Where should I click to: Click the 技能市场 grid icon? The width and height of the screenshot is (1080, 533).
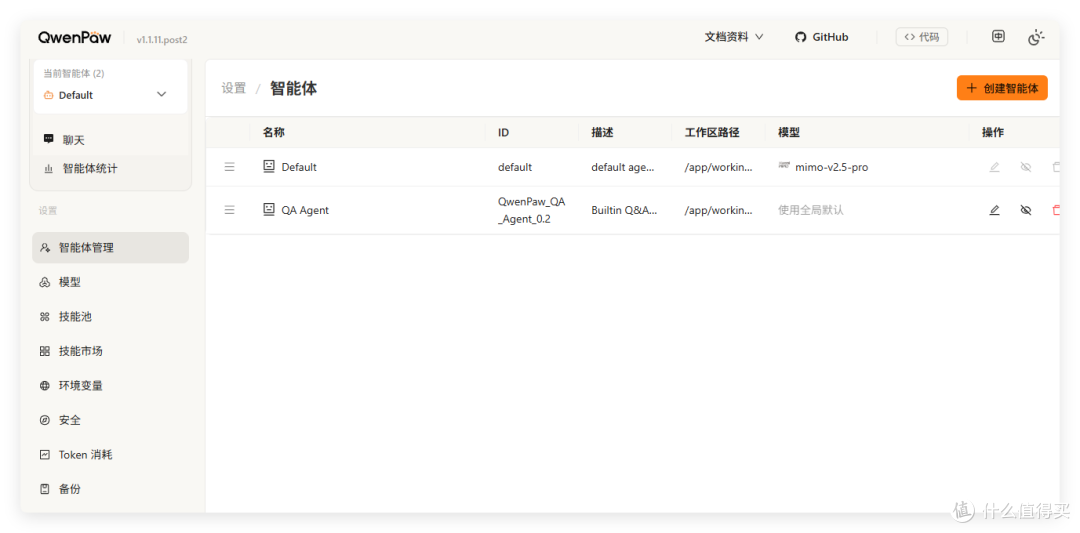[x=45, y=351]
